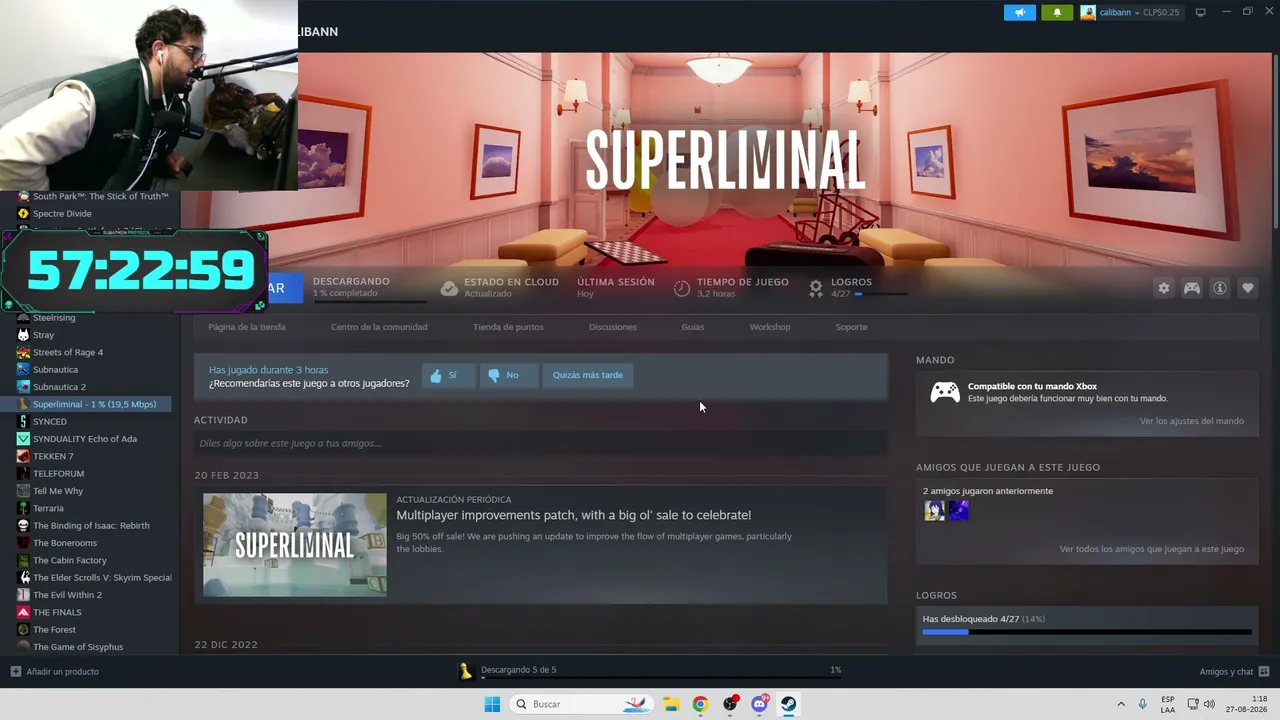
Task: Open Windows Start menu
Action: tap(492, 704)
